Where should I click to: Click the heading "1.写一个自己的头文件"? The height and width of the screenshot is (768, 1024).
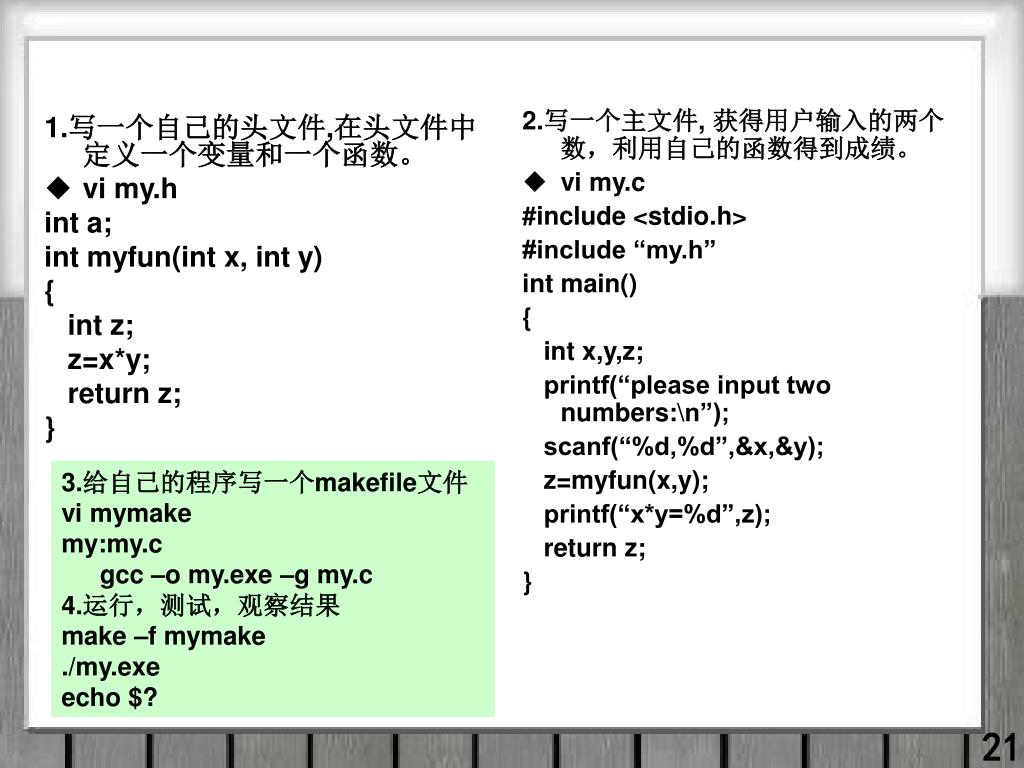pos(188,127)
